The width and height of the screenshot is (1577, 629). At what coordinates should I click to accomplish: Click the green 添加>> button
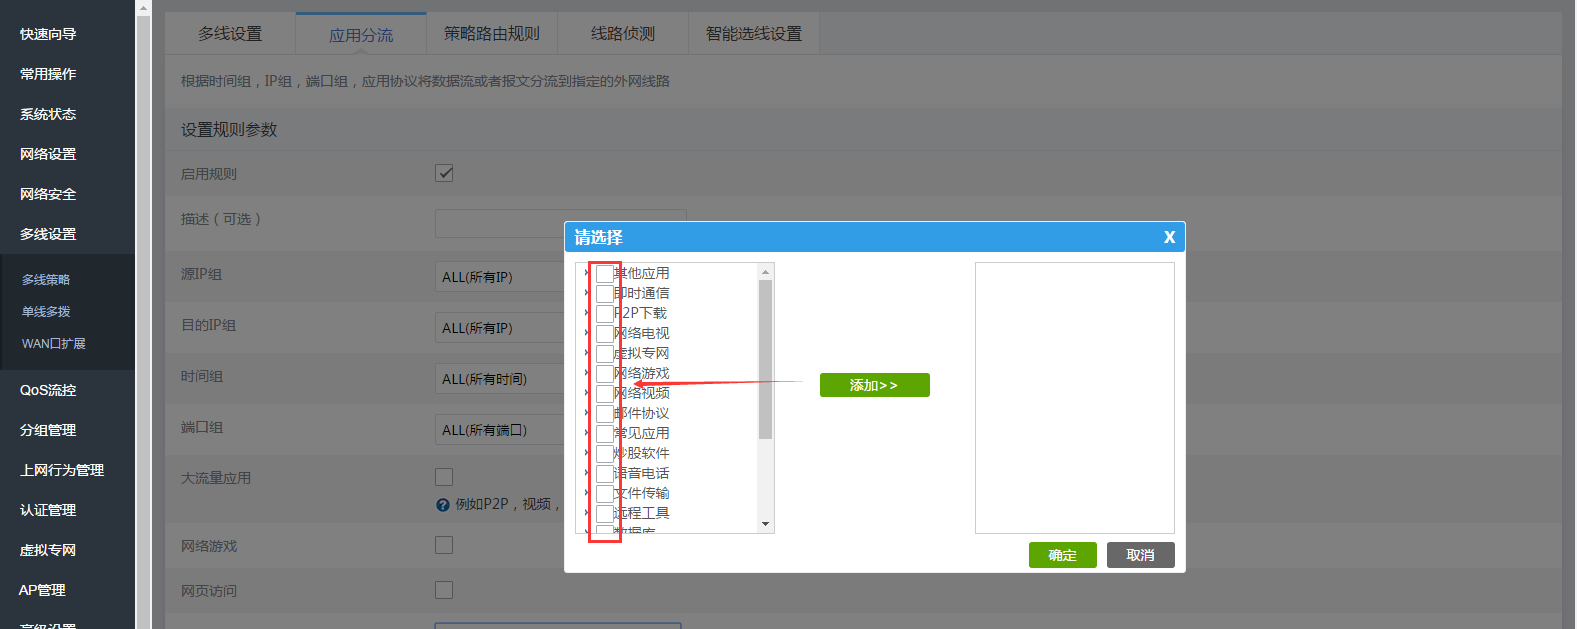(874, 385)
